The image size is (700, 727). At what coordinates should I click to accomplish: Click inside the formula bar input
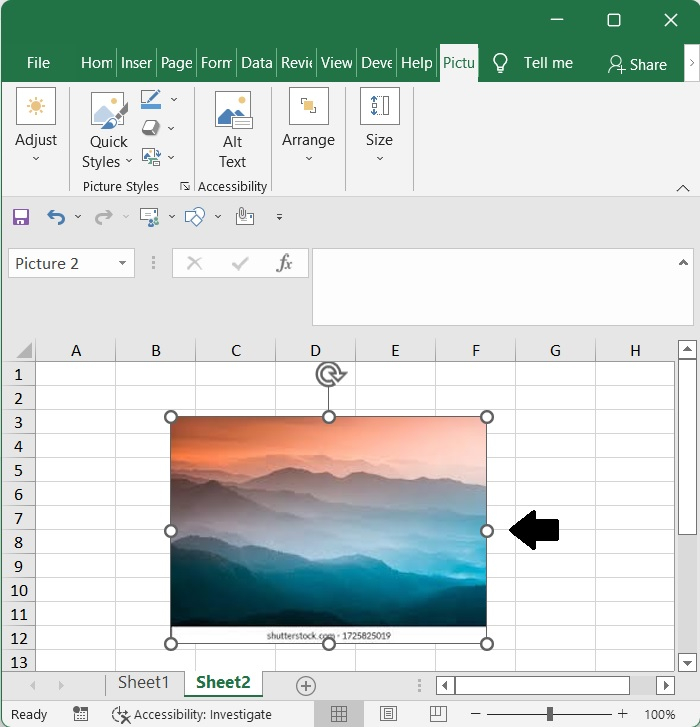pyautogui.click(x=495, y=287)
